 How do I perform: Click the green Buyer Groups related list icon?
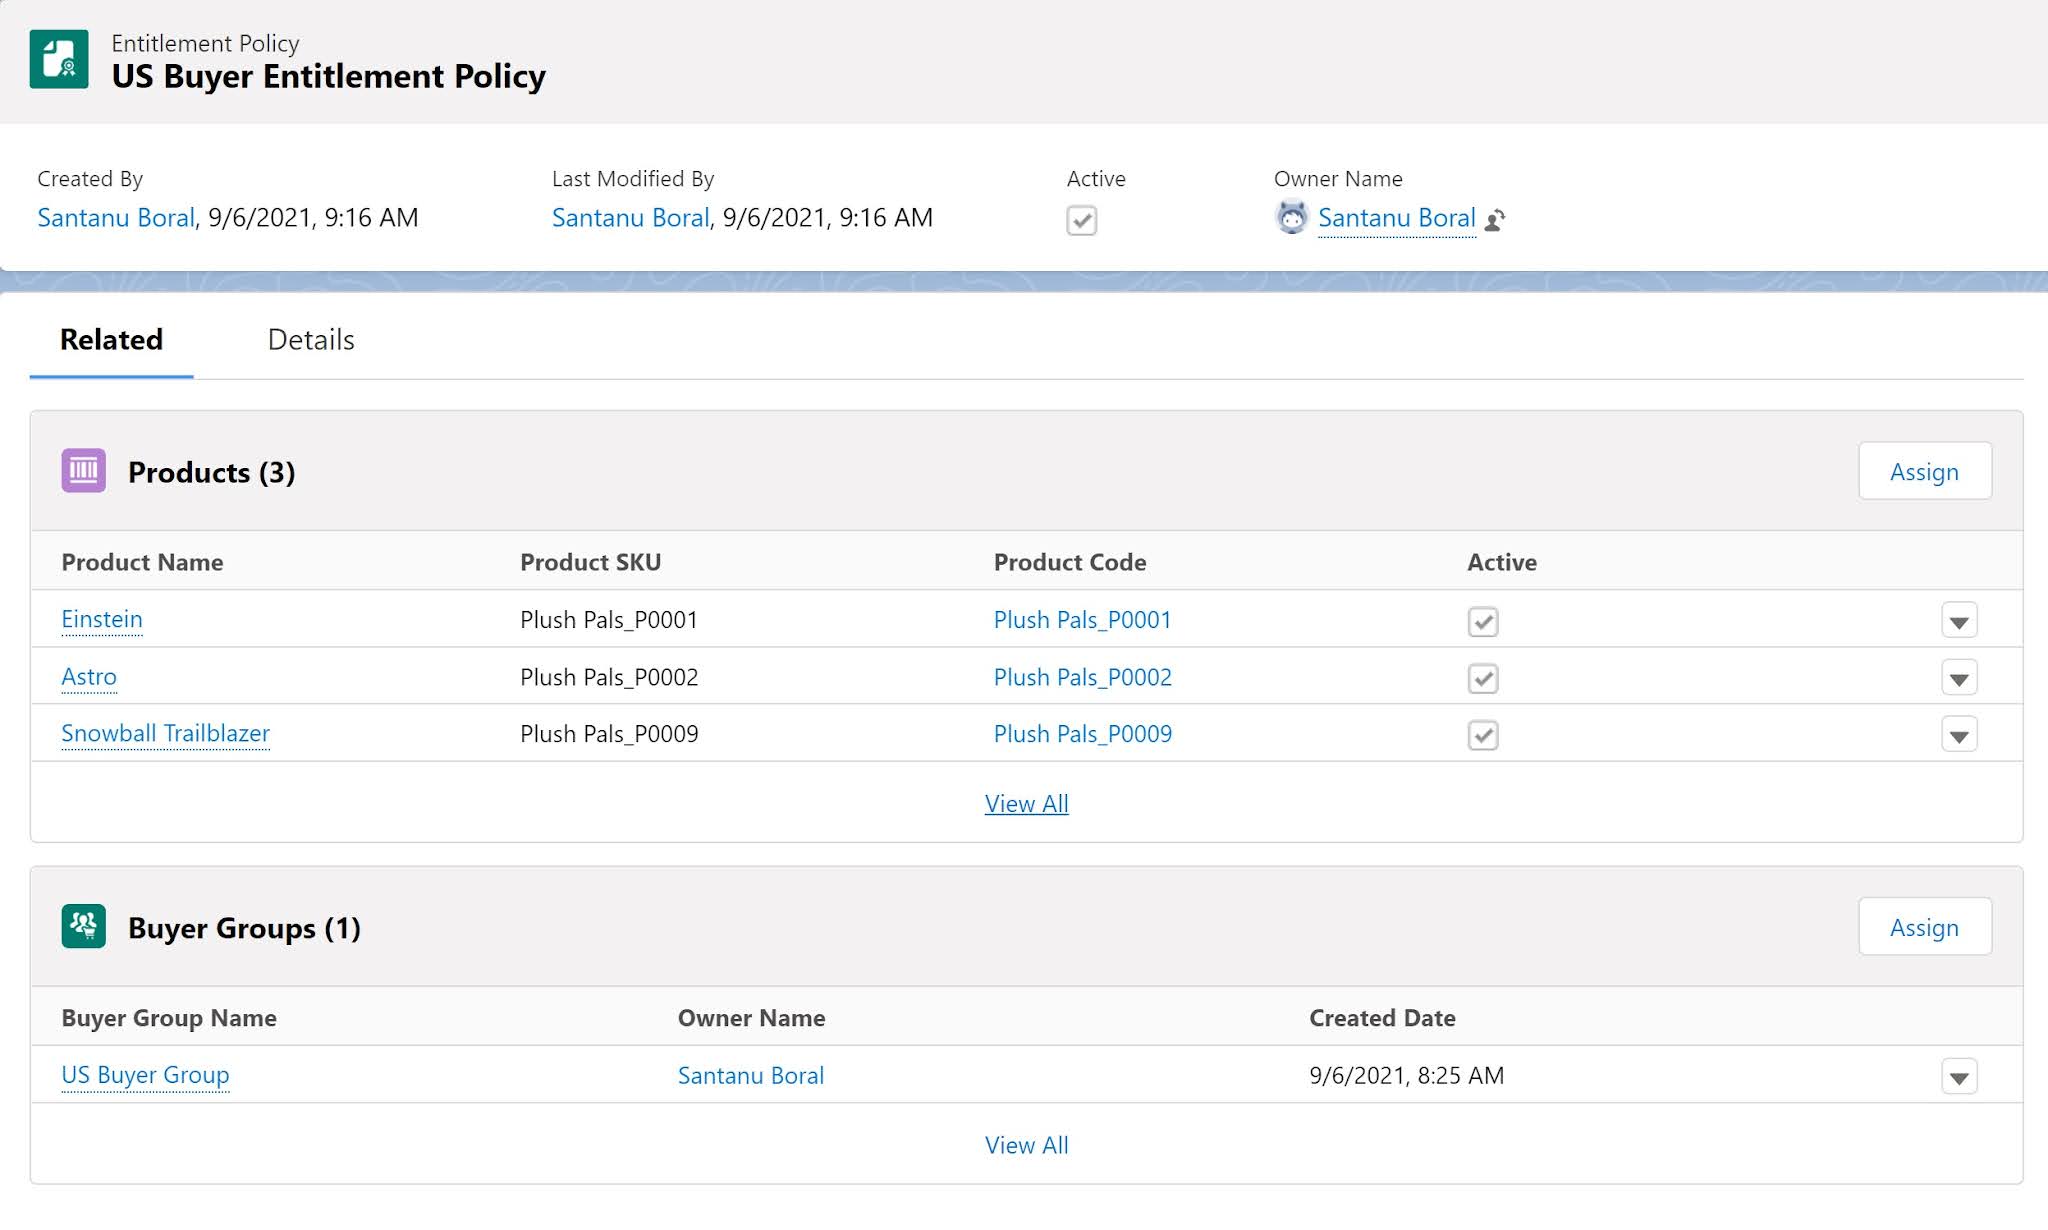[x=84, y=926]
